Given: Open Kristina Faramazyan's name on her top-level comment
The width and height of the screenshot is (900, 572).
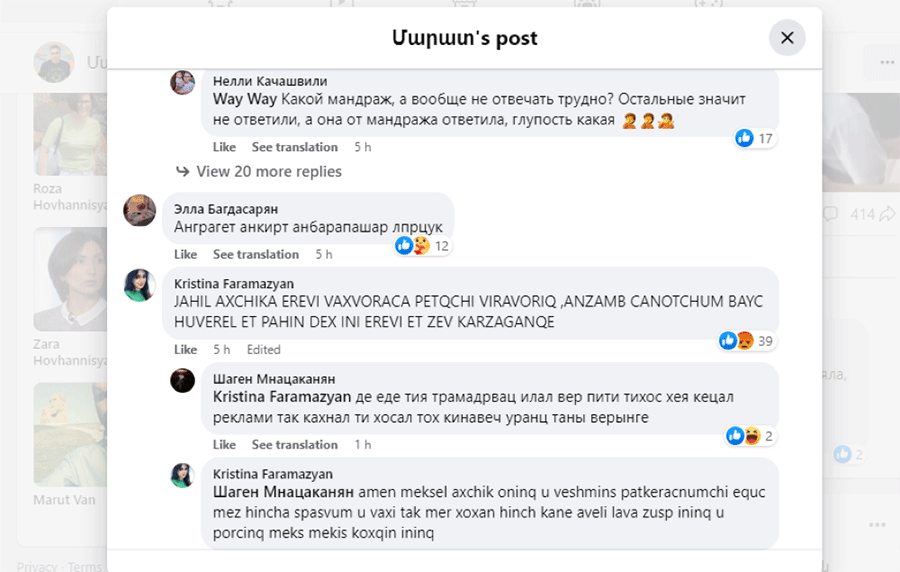Looking at the screenshot, I should pyautogui.click(x=234, y=284).
